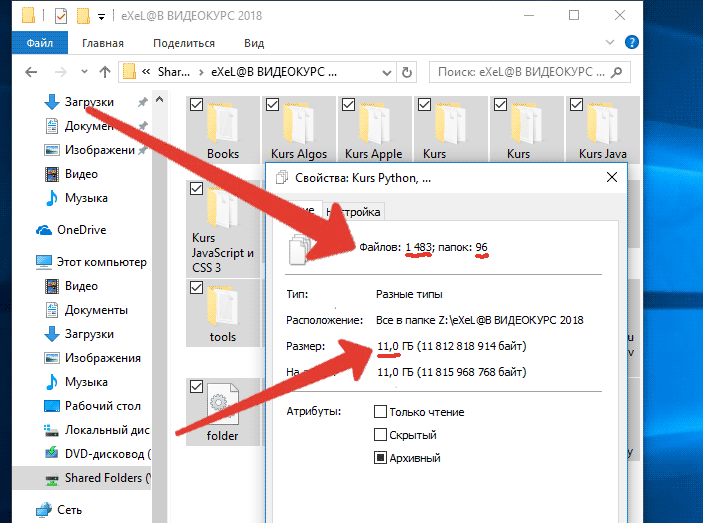Click the search magnifier icon
This screenshot has width=703, height=523.
pos(617,72)
